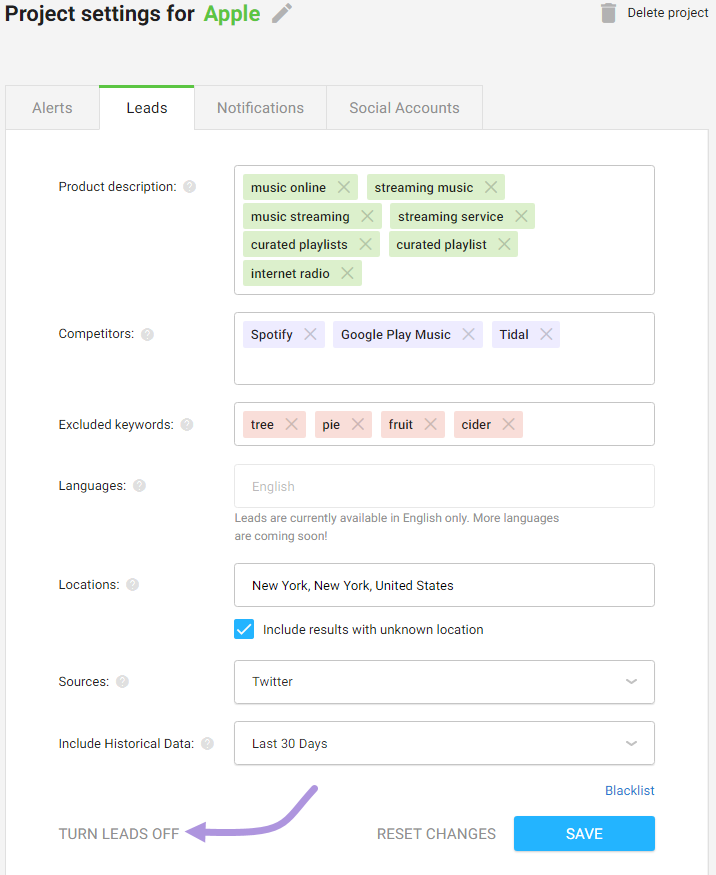Open the Blacklist link
716x875 pixels.
click(629, 791)
